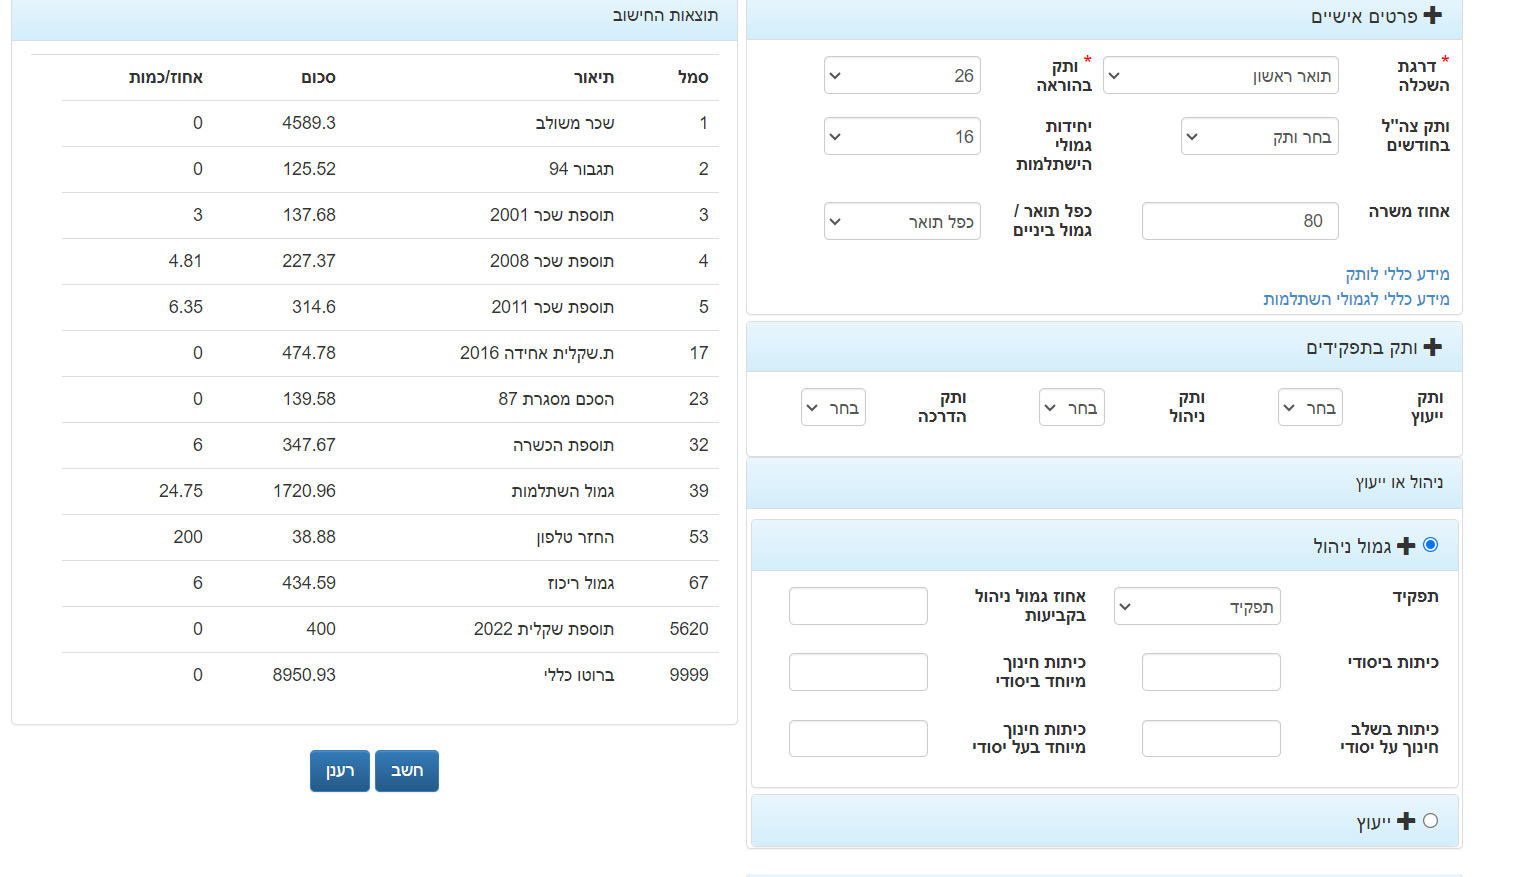
Task: Click the plus icon beside פרטים אישיים
Action: pos(1433,15)
